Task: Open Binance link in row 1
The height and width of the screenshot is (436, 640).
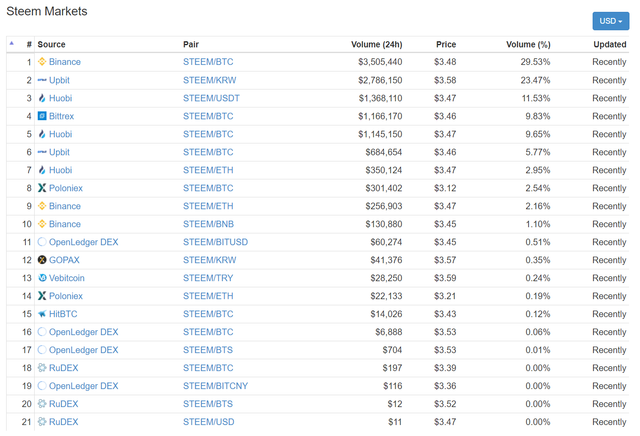Action: tap(65, 62)
